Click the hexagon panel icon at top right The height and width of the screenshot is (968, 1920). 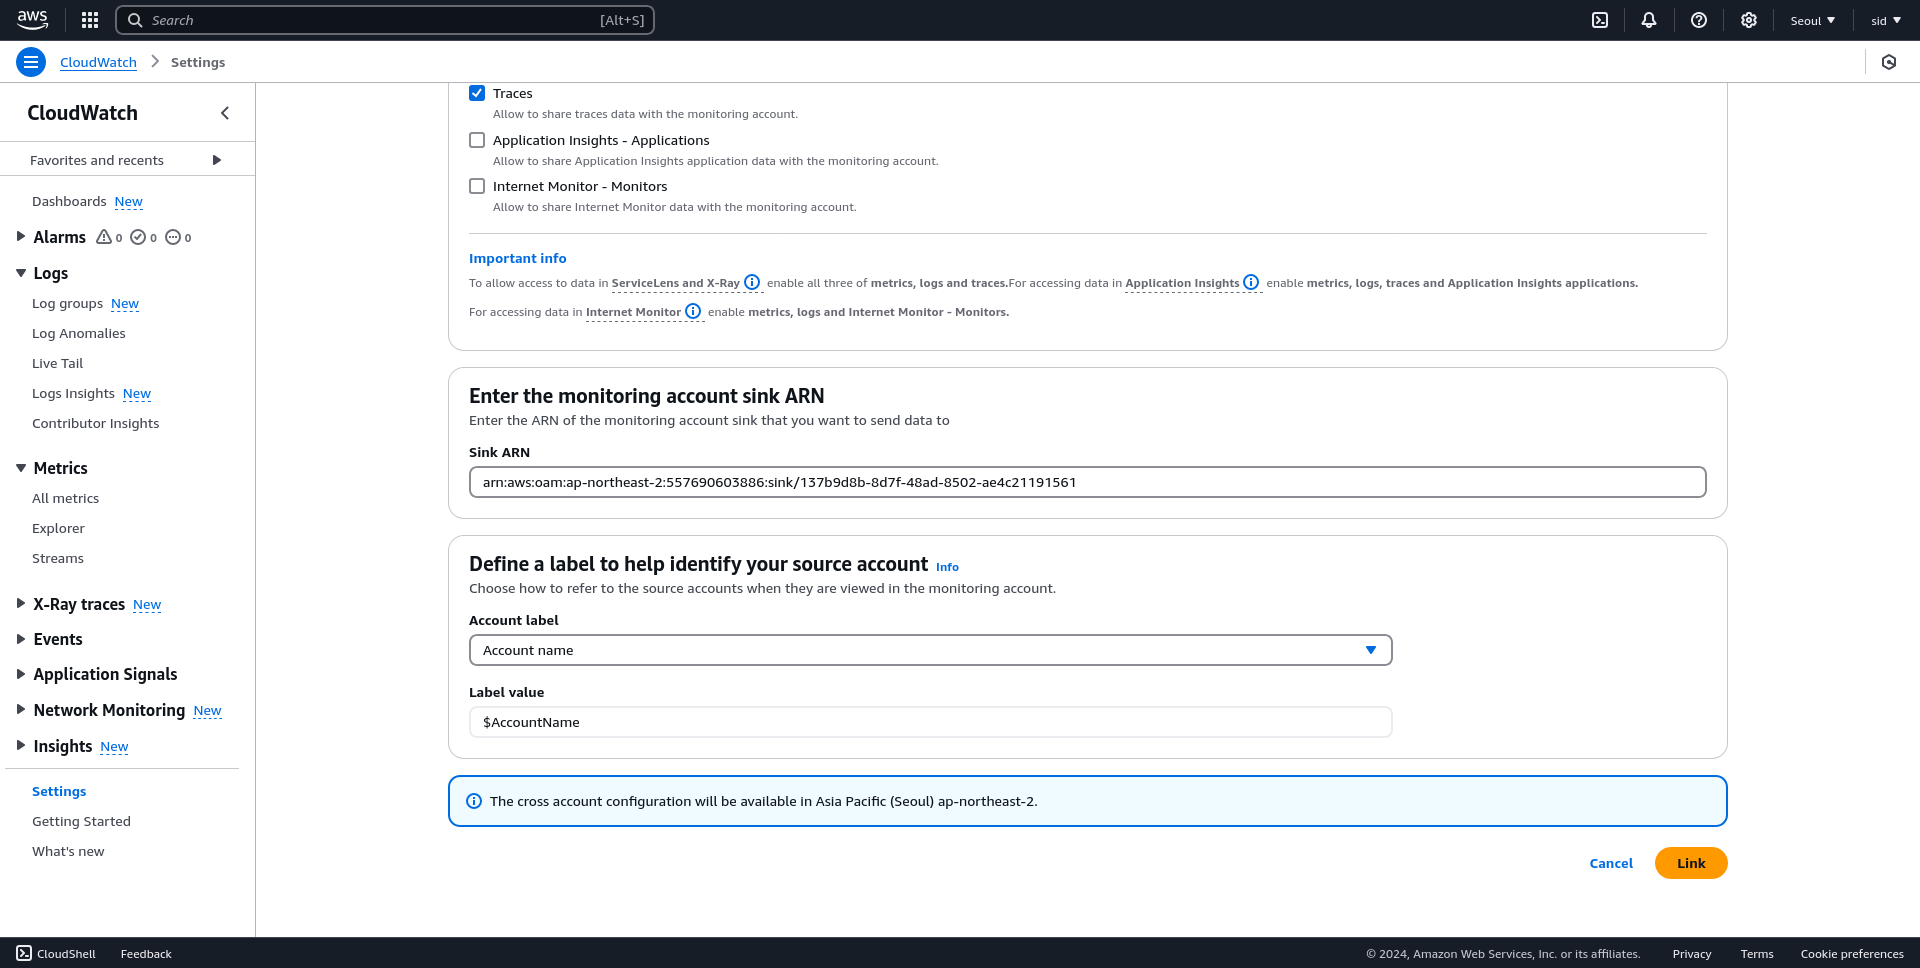click(1889, 62)
